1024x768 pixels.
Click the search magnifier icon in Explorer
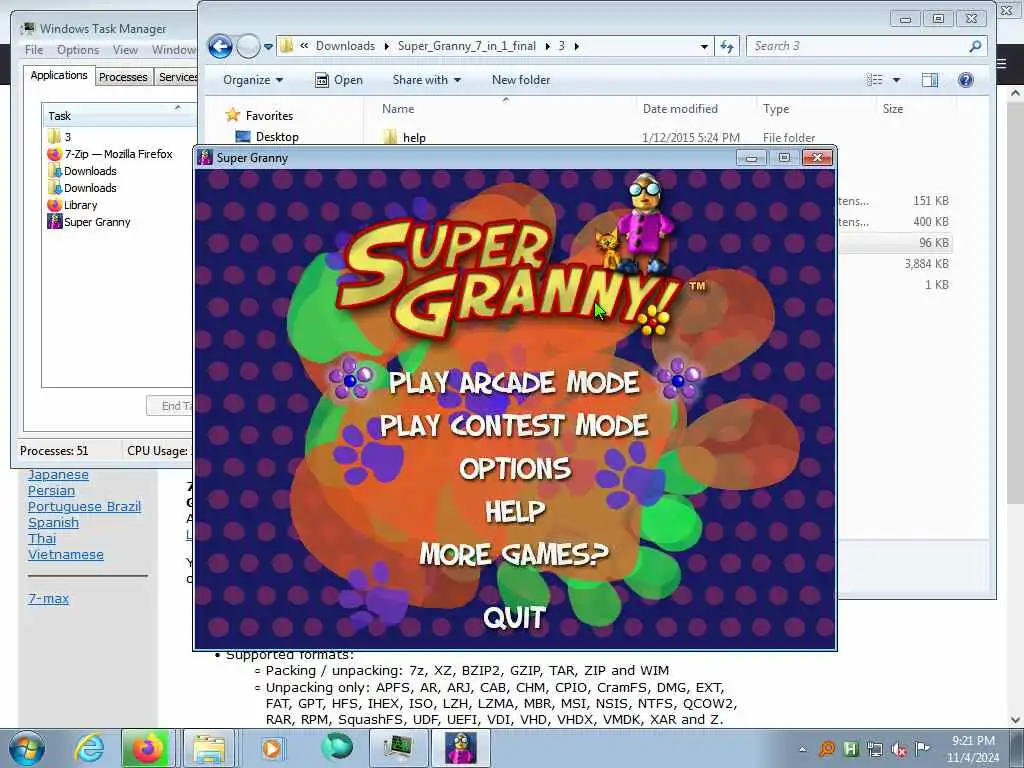pyautogui.click(x=975, y=46)
